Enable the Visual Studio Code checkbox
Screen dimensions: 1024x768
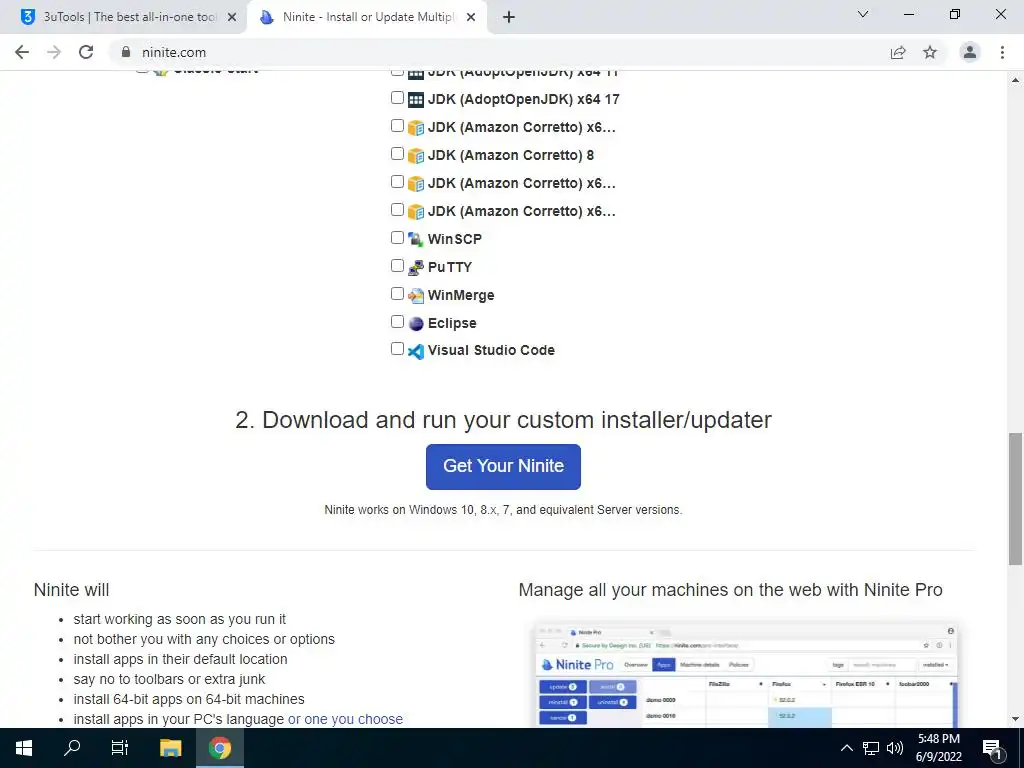397,349
